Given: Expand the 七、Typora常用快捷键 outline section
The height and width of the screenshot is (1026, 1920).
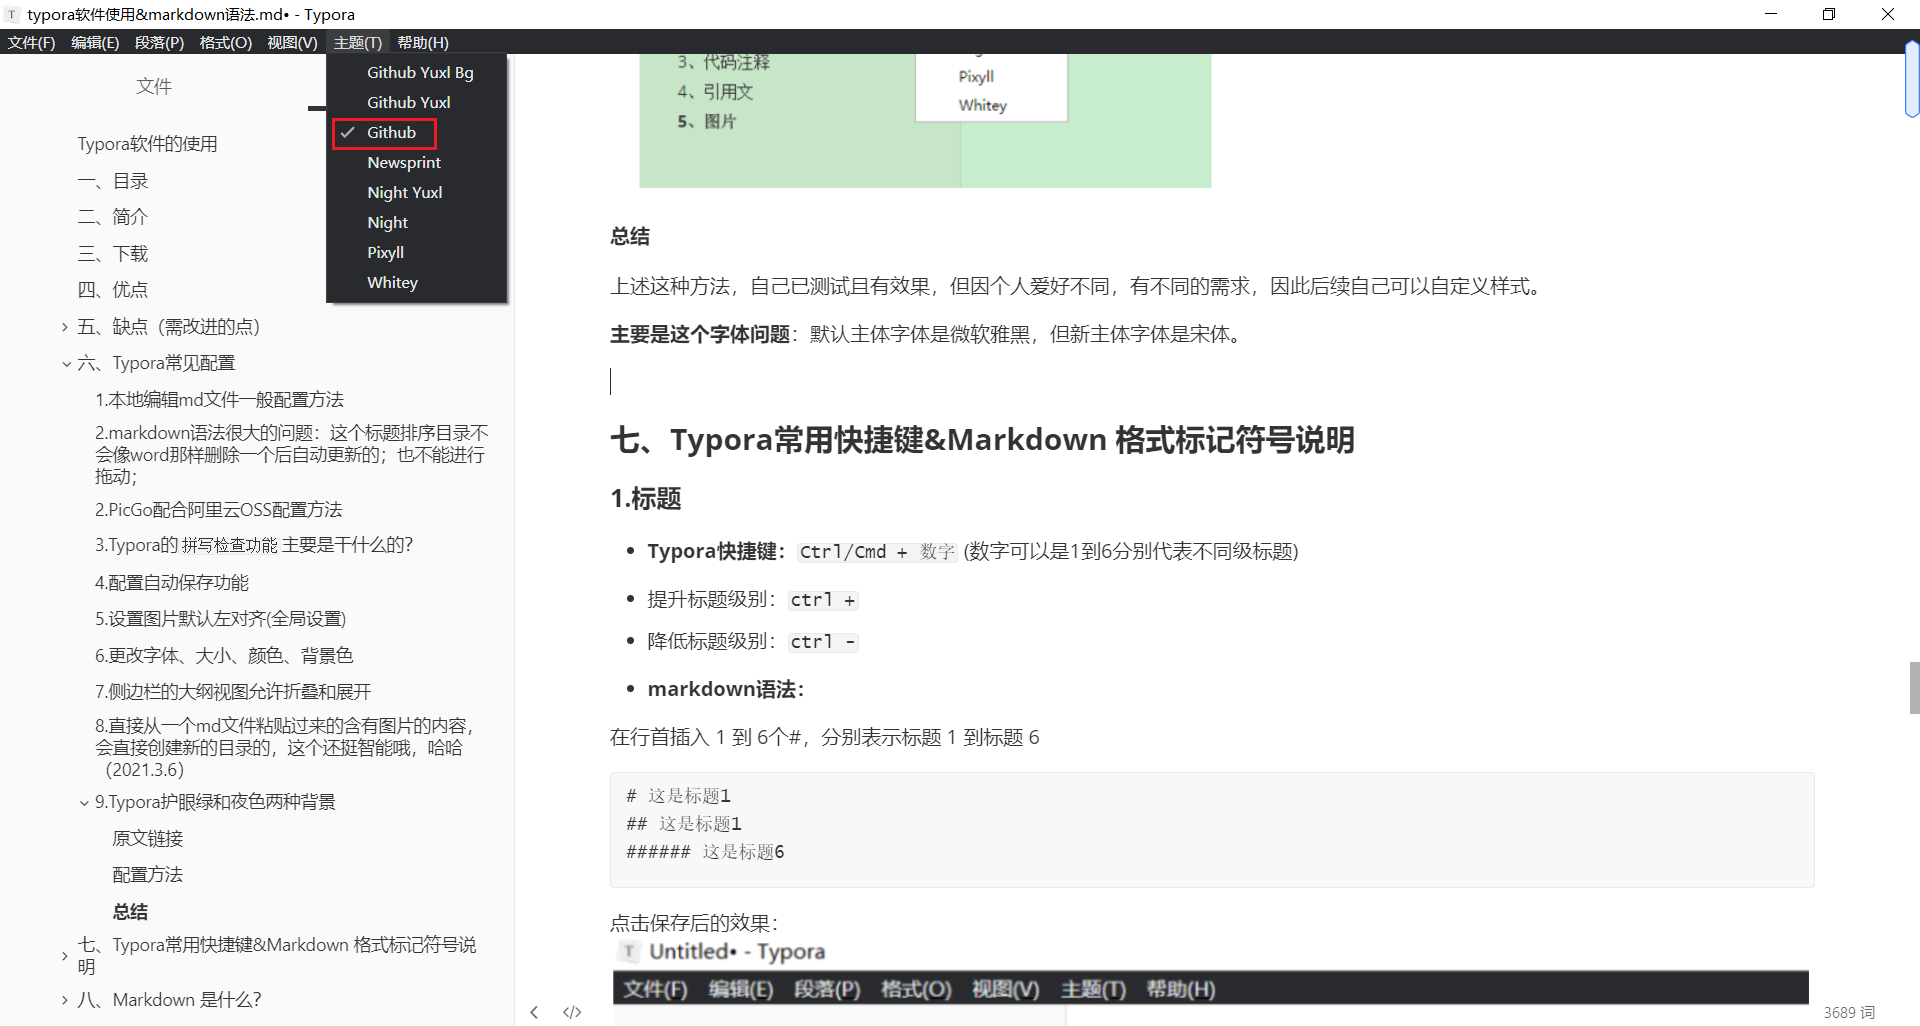Looking at the screenshot, I should [65, 956].
